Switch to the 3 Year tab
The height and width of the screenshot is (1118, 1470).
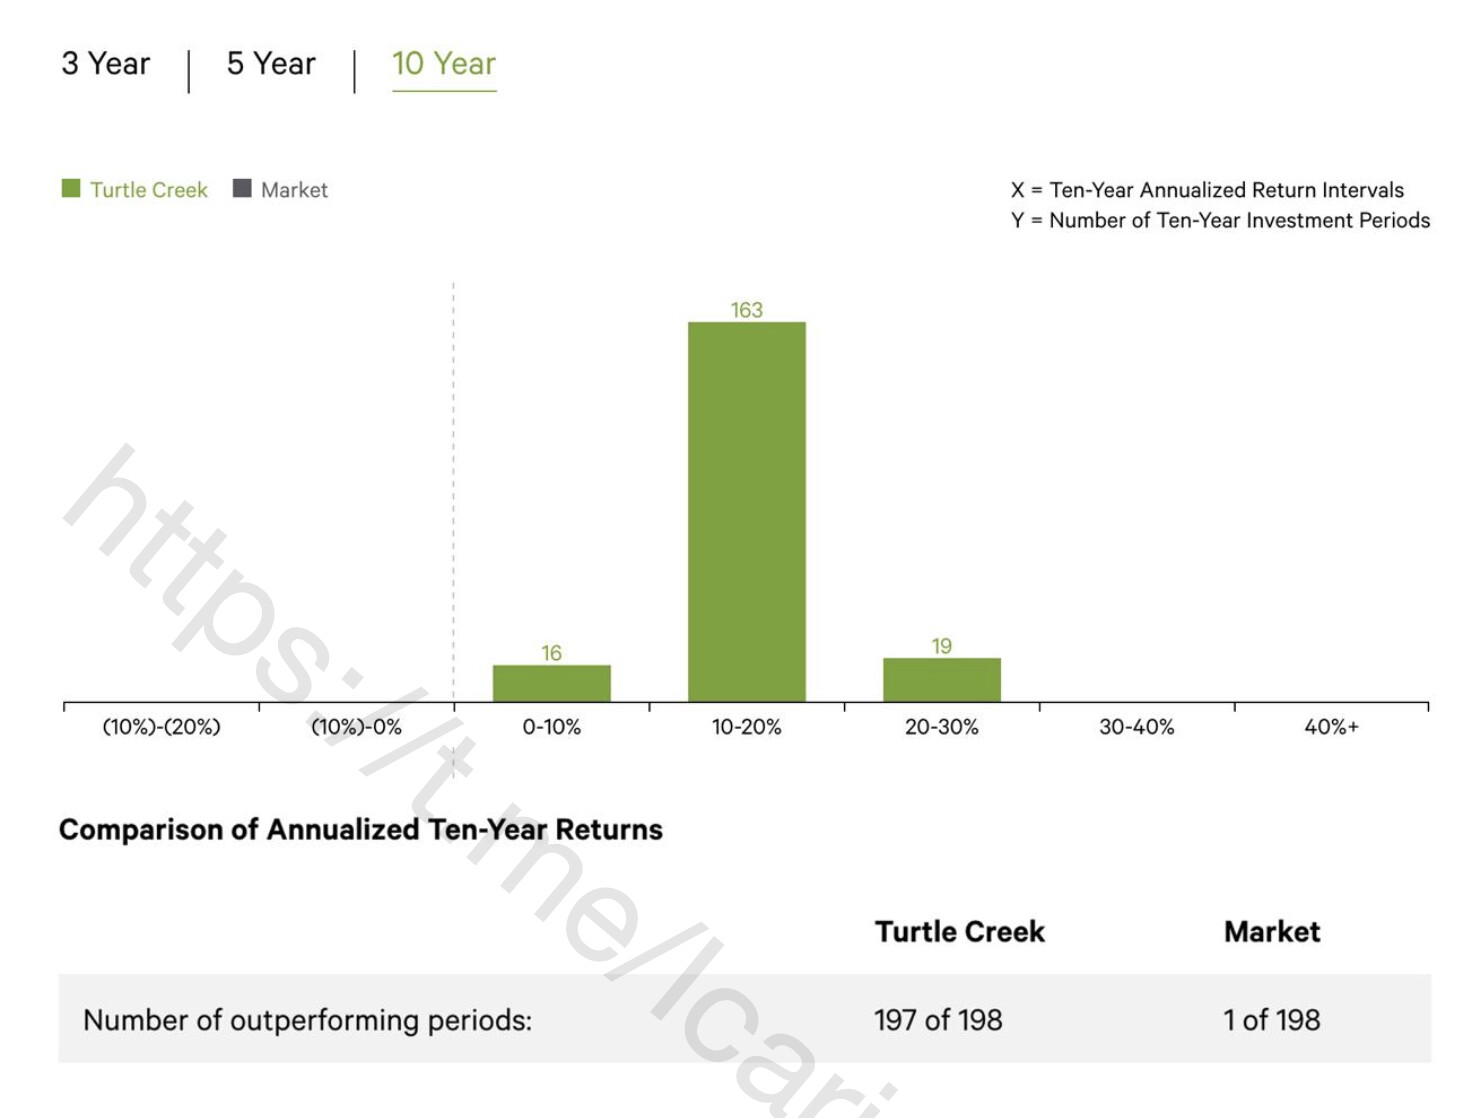click(105, 64)
